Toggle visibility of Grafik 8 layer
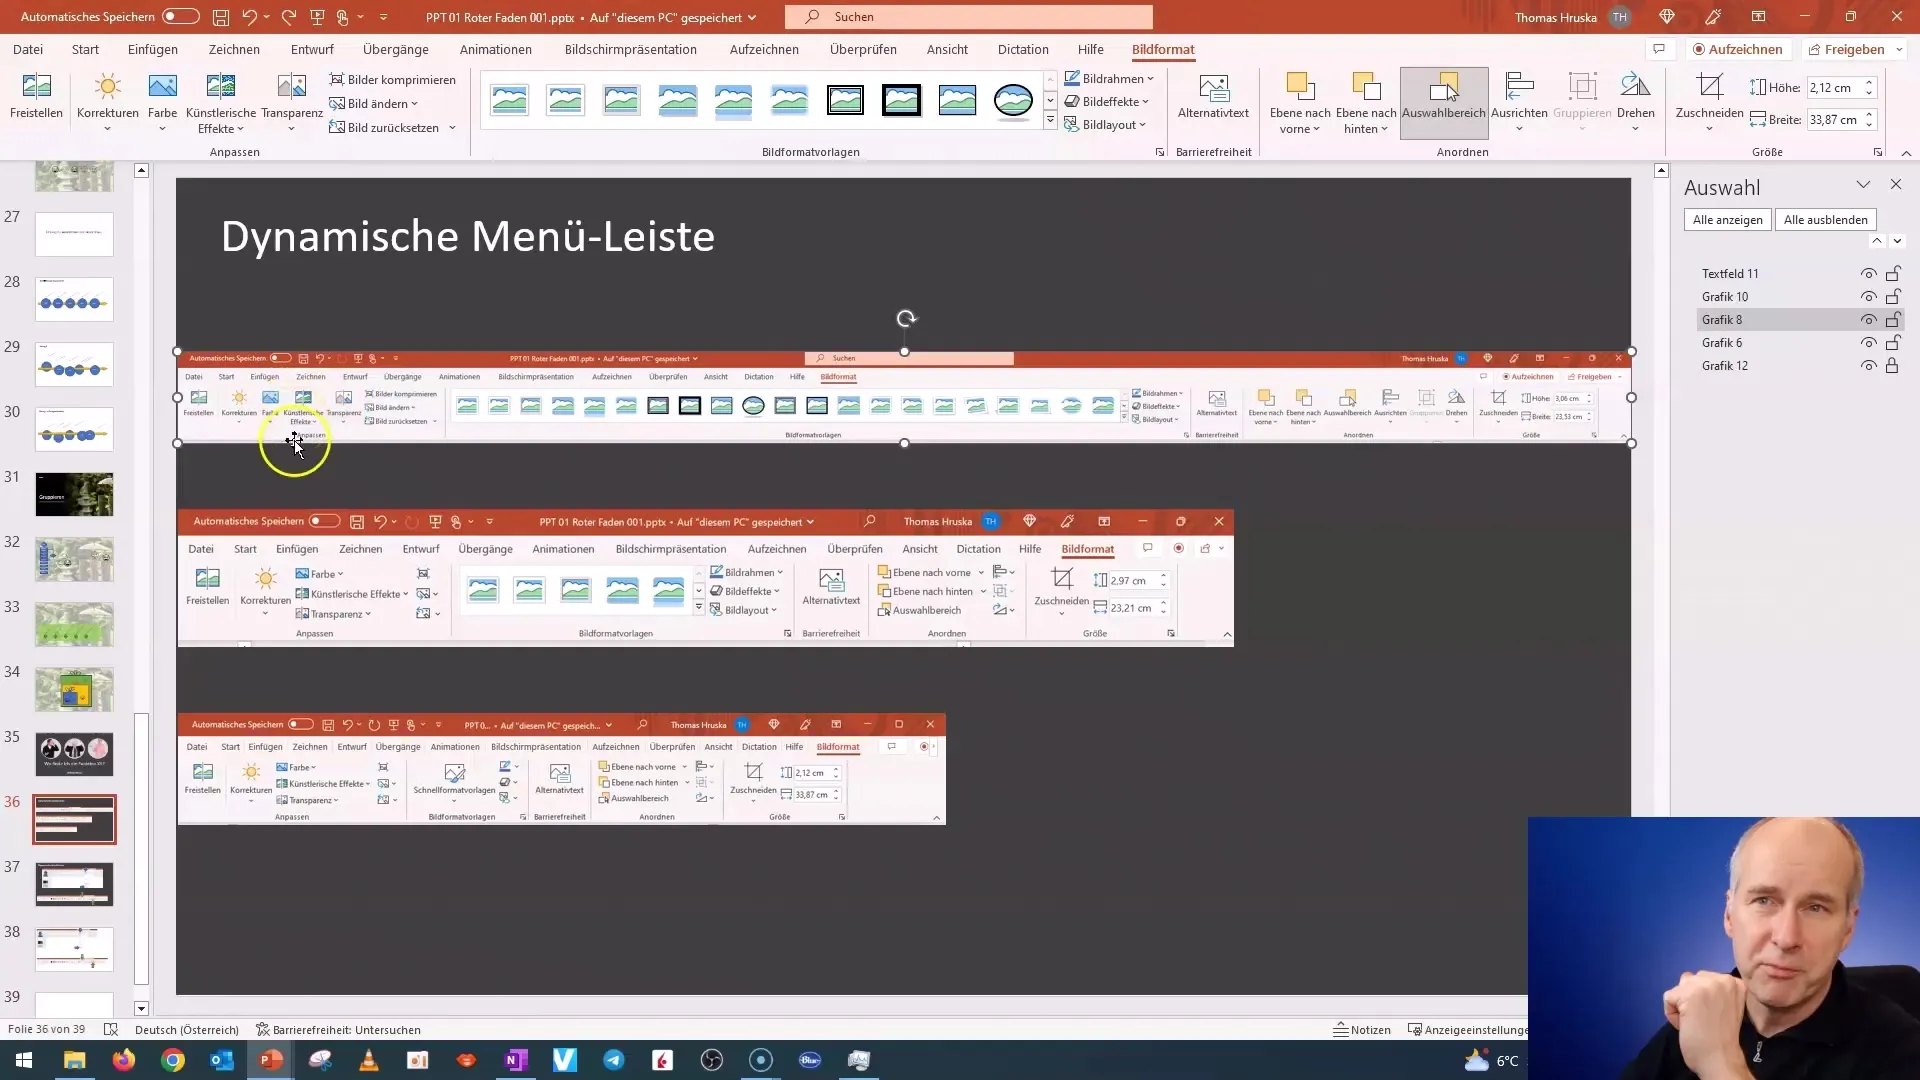This screenshot has width=1920, height=1080. pyautogui.click(x=1870, y=319)
